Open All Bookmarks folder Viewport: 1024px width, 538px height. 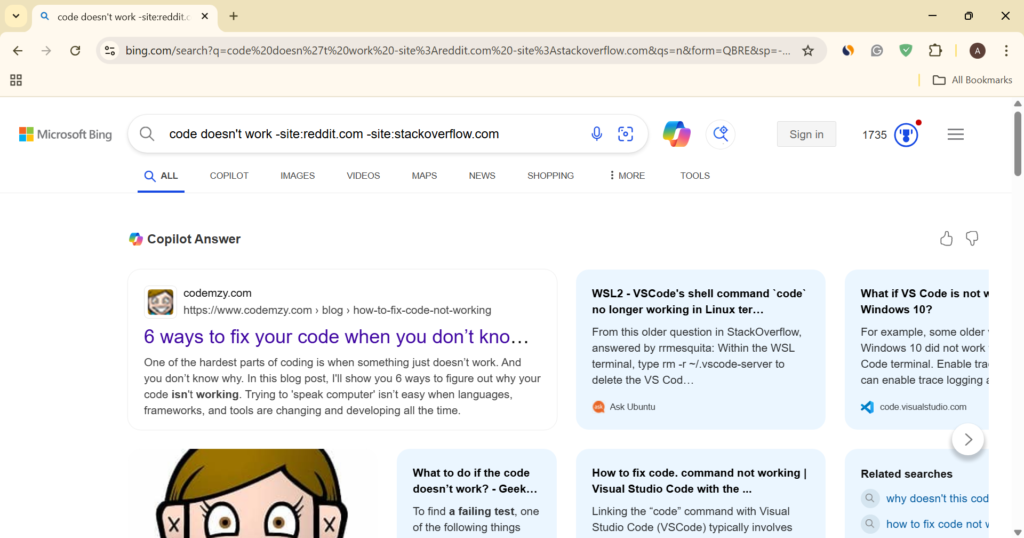point(972,80)
